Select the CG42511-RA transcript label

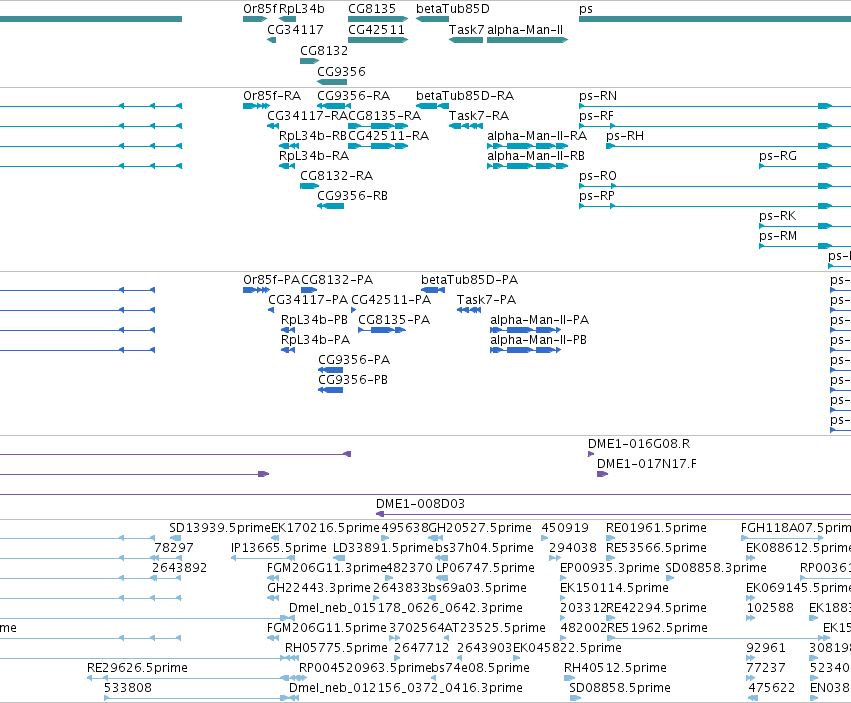click(389, 136)
